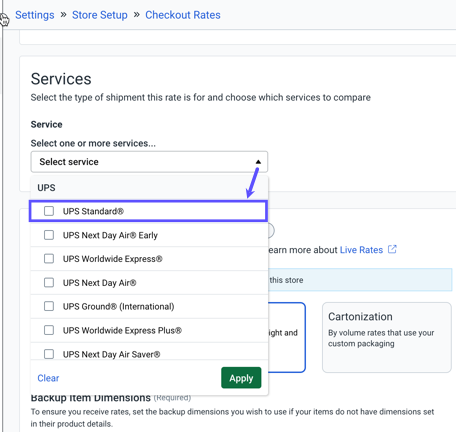Image resolution: width=456 pixels, height=432 pixels.
Task: Tick the UPS Next Day Air® Early checkbox
Action: click(49, 235)
